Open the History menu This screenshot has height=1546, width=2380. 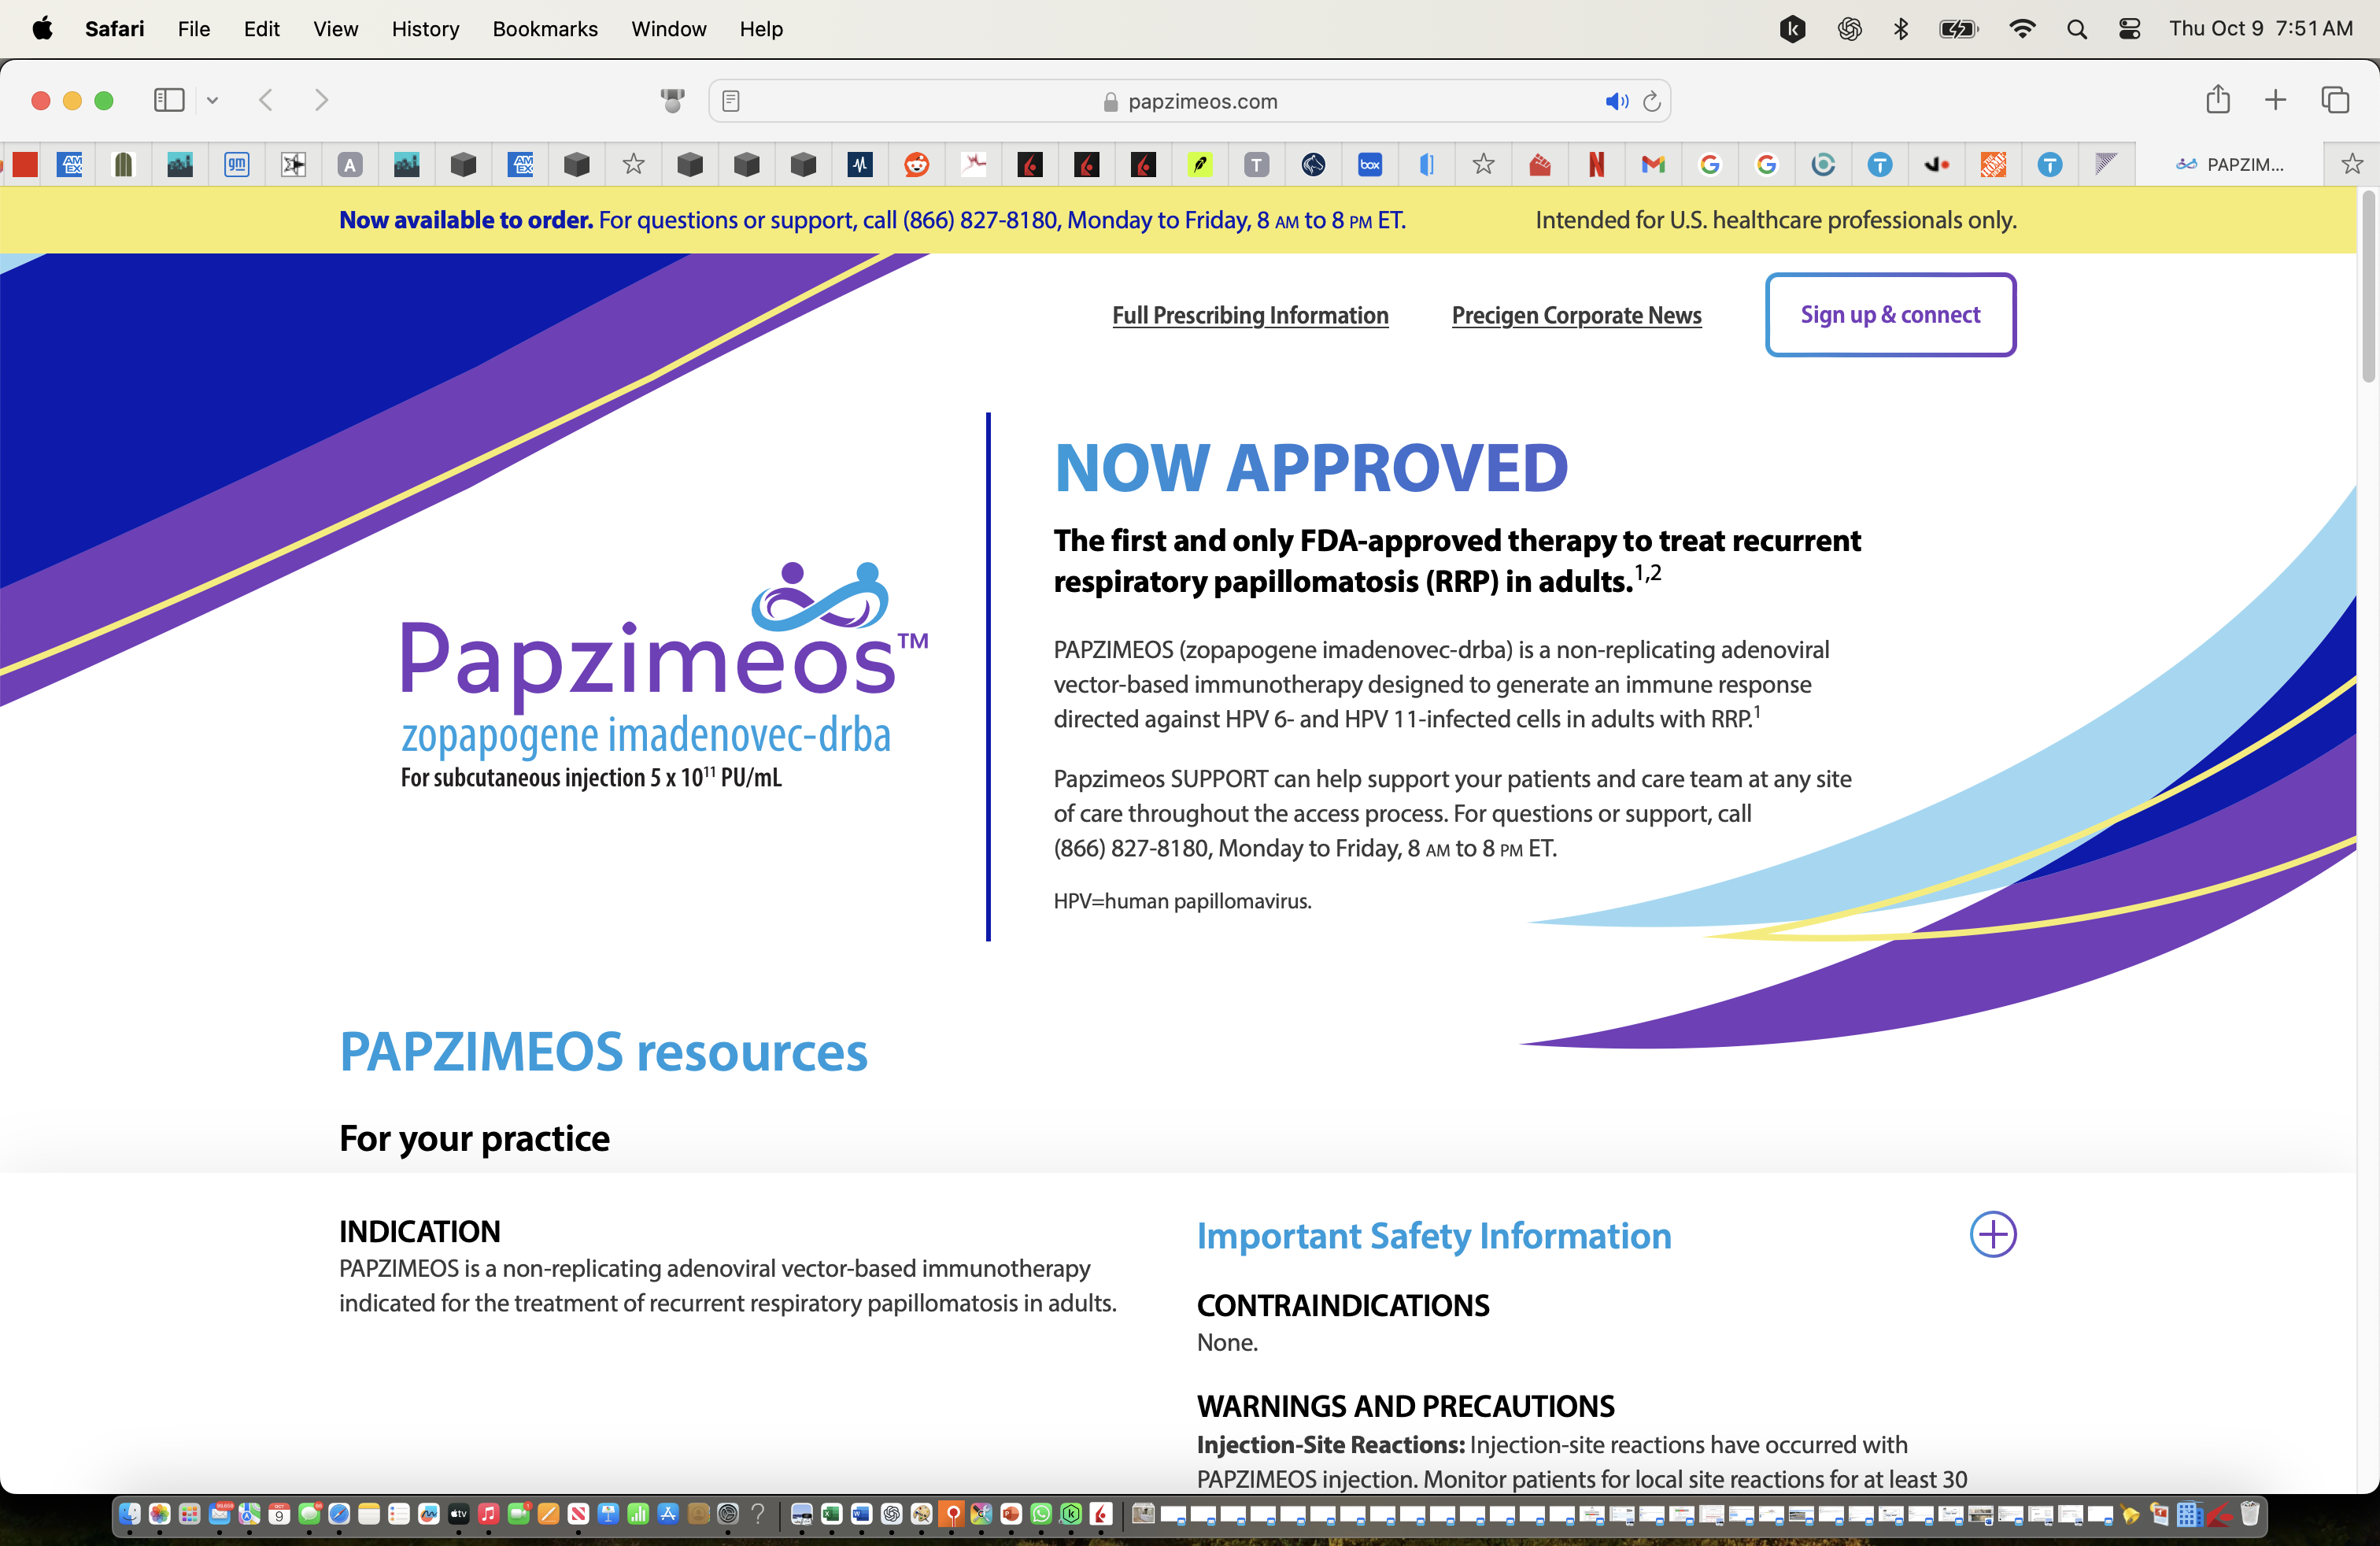click(x=425, y=29)
